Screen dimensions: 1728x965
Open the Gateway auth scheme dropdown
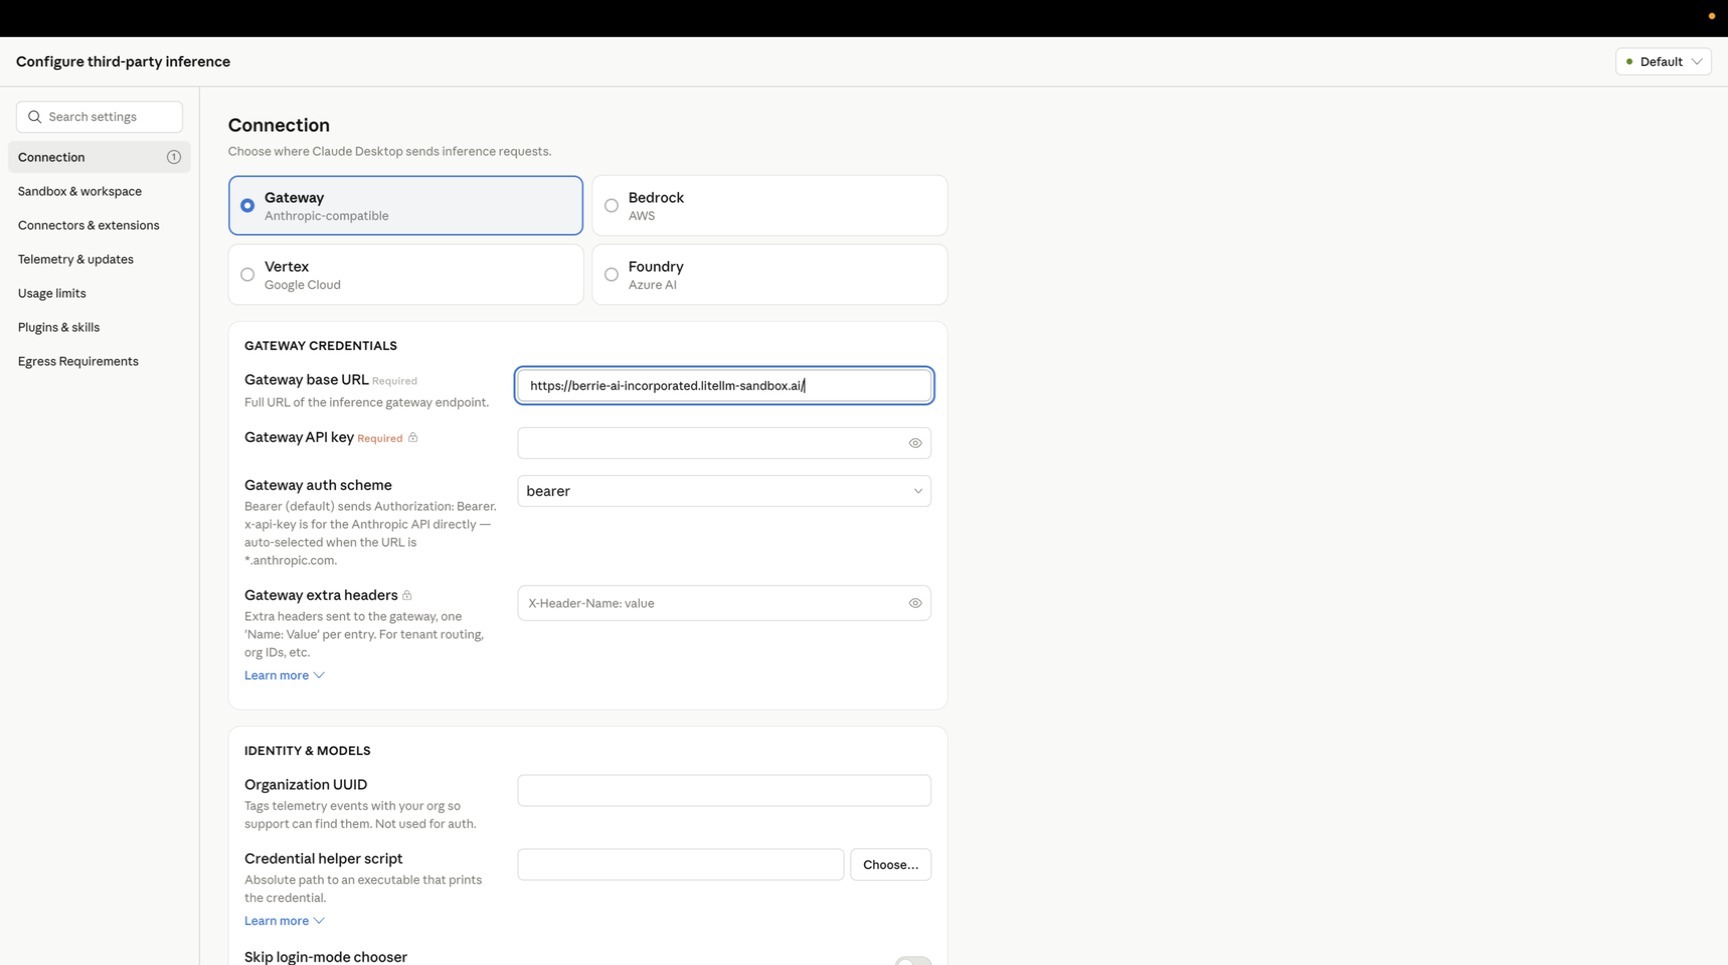(x=724, y=491)
